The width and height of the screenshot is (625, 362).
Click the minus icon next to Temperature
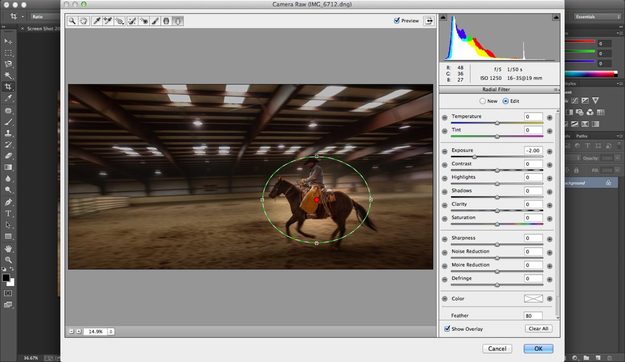click(444, 118)
